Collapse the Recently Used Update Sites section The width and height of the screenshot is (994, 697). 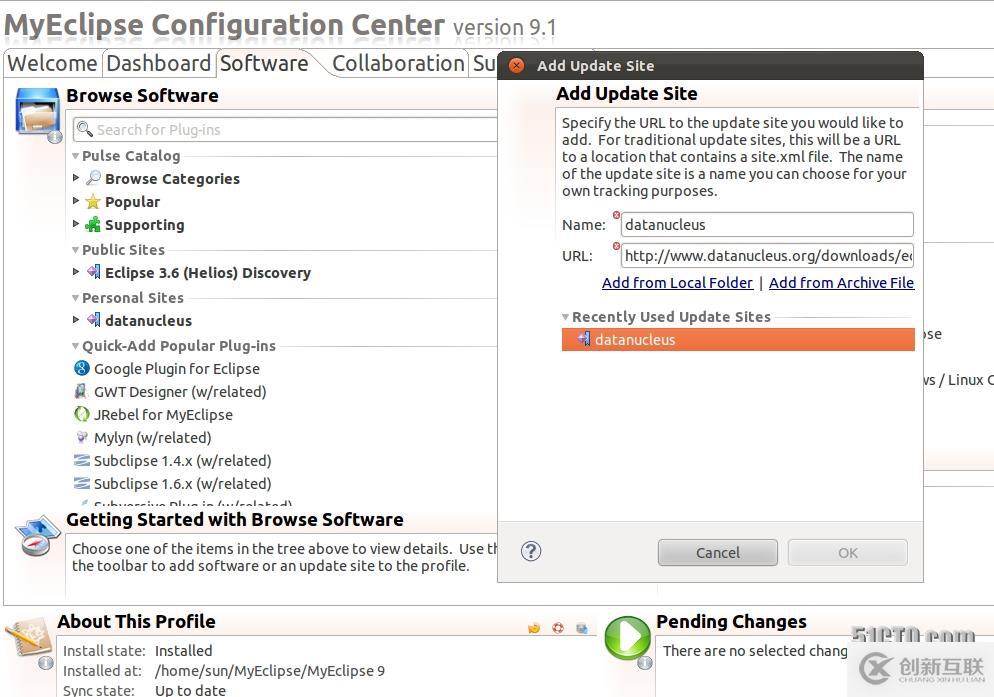click(x=565, y=317)
